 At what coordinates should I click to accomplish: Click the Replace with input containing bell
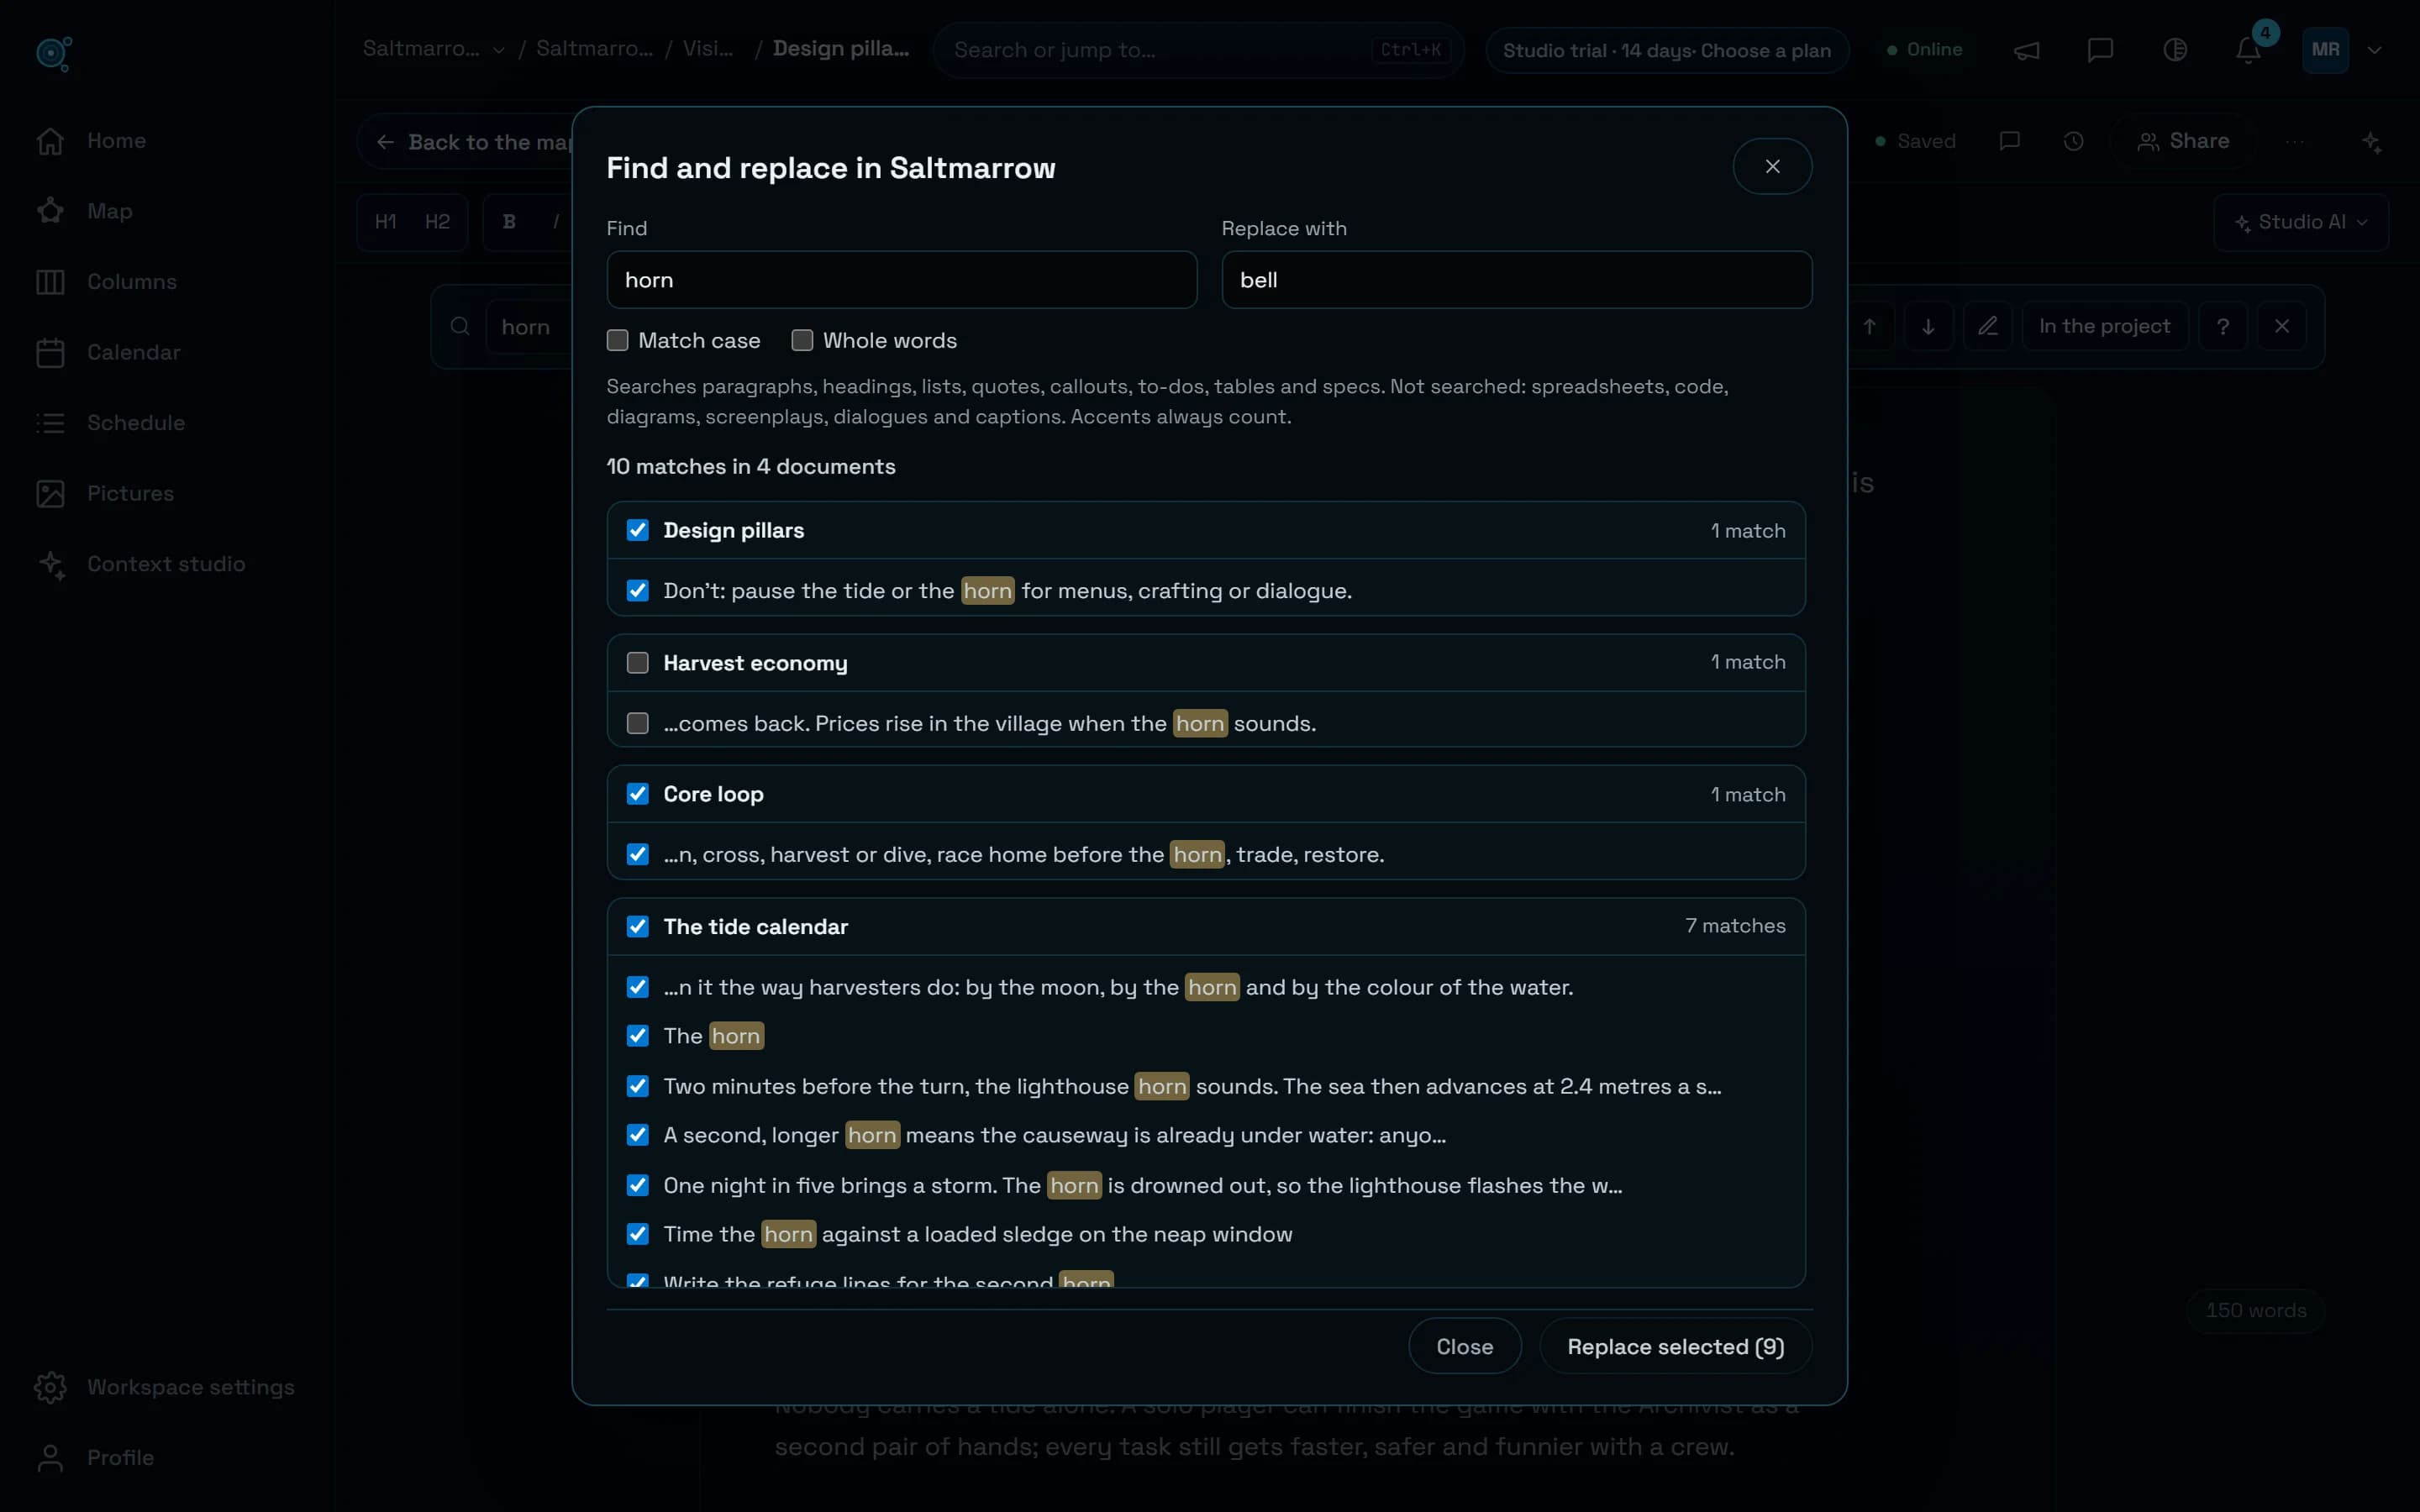click(x=1516, y=280)
